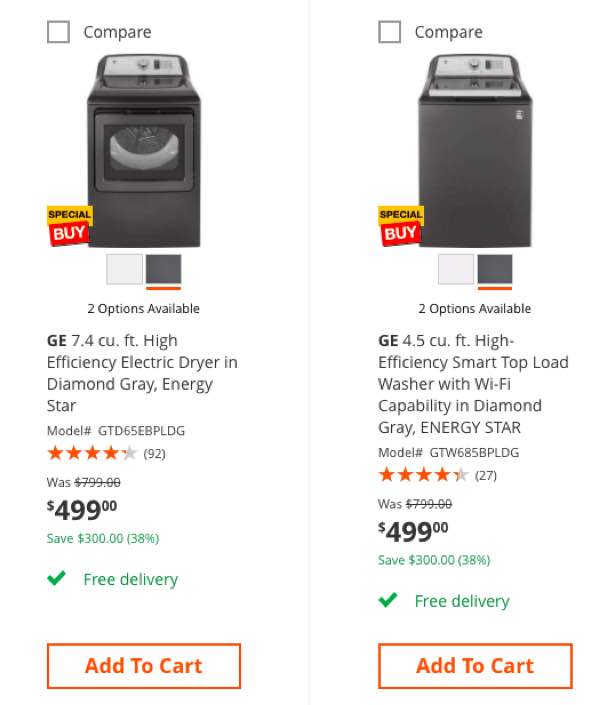Check Compare box for GE washer
The height and width of the screenshot is (705, 600).
click(390, 32)
